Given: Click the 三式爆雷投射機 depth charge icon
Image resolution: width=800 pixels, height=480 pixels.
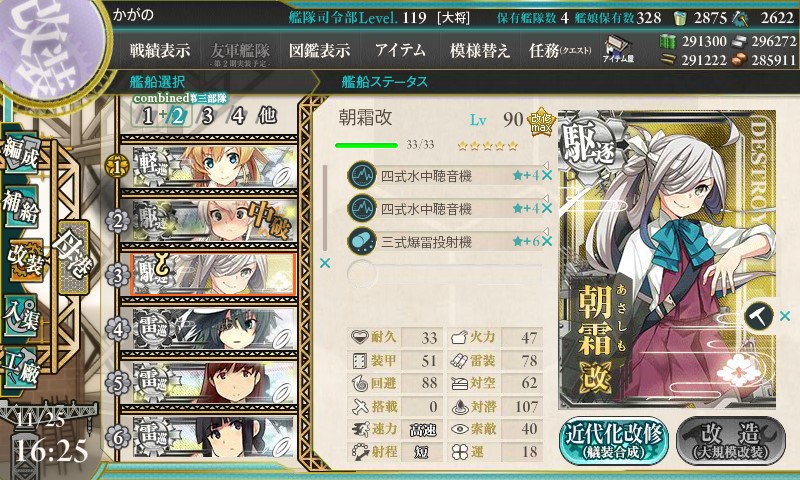Looking at the screenshot, I should point(362,241).
